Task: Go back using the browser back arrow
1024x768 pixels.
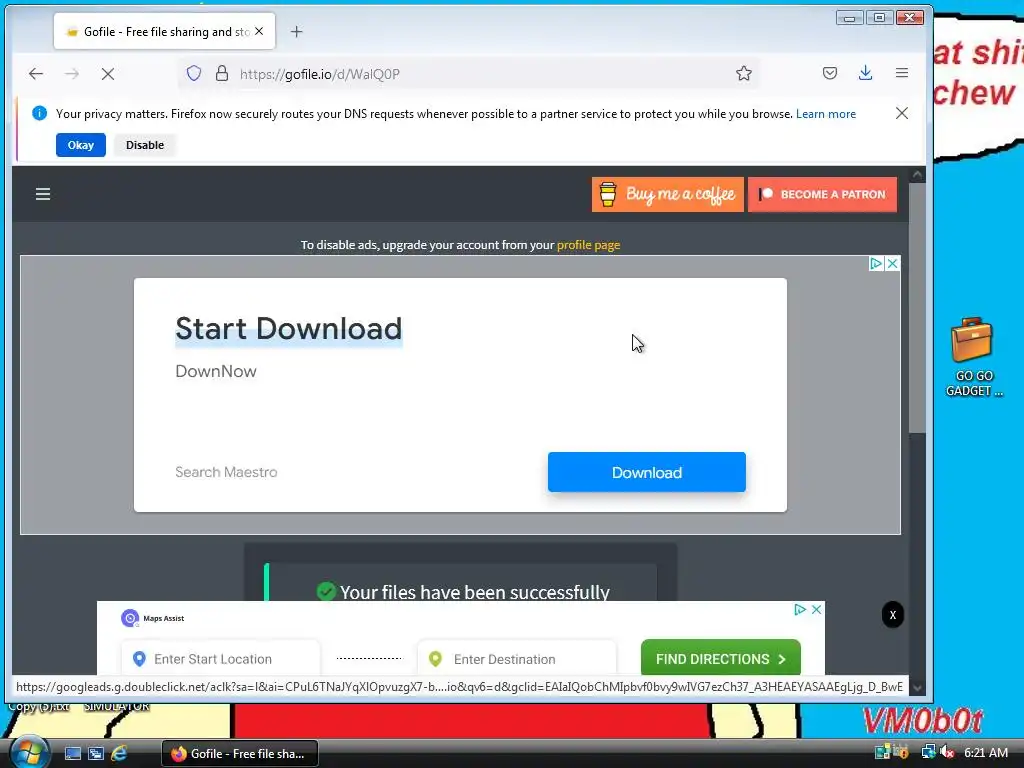Action: pos(36,74)
